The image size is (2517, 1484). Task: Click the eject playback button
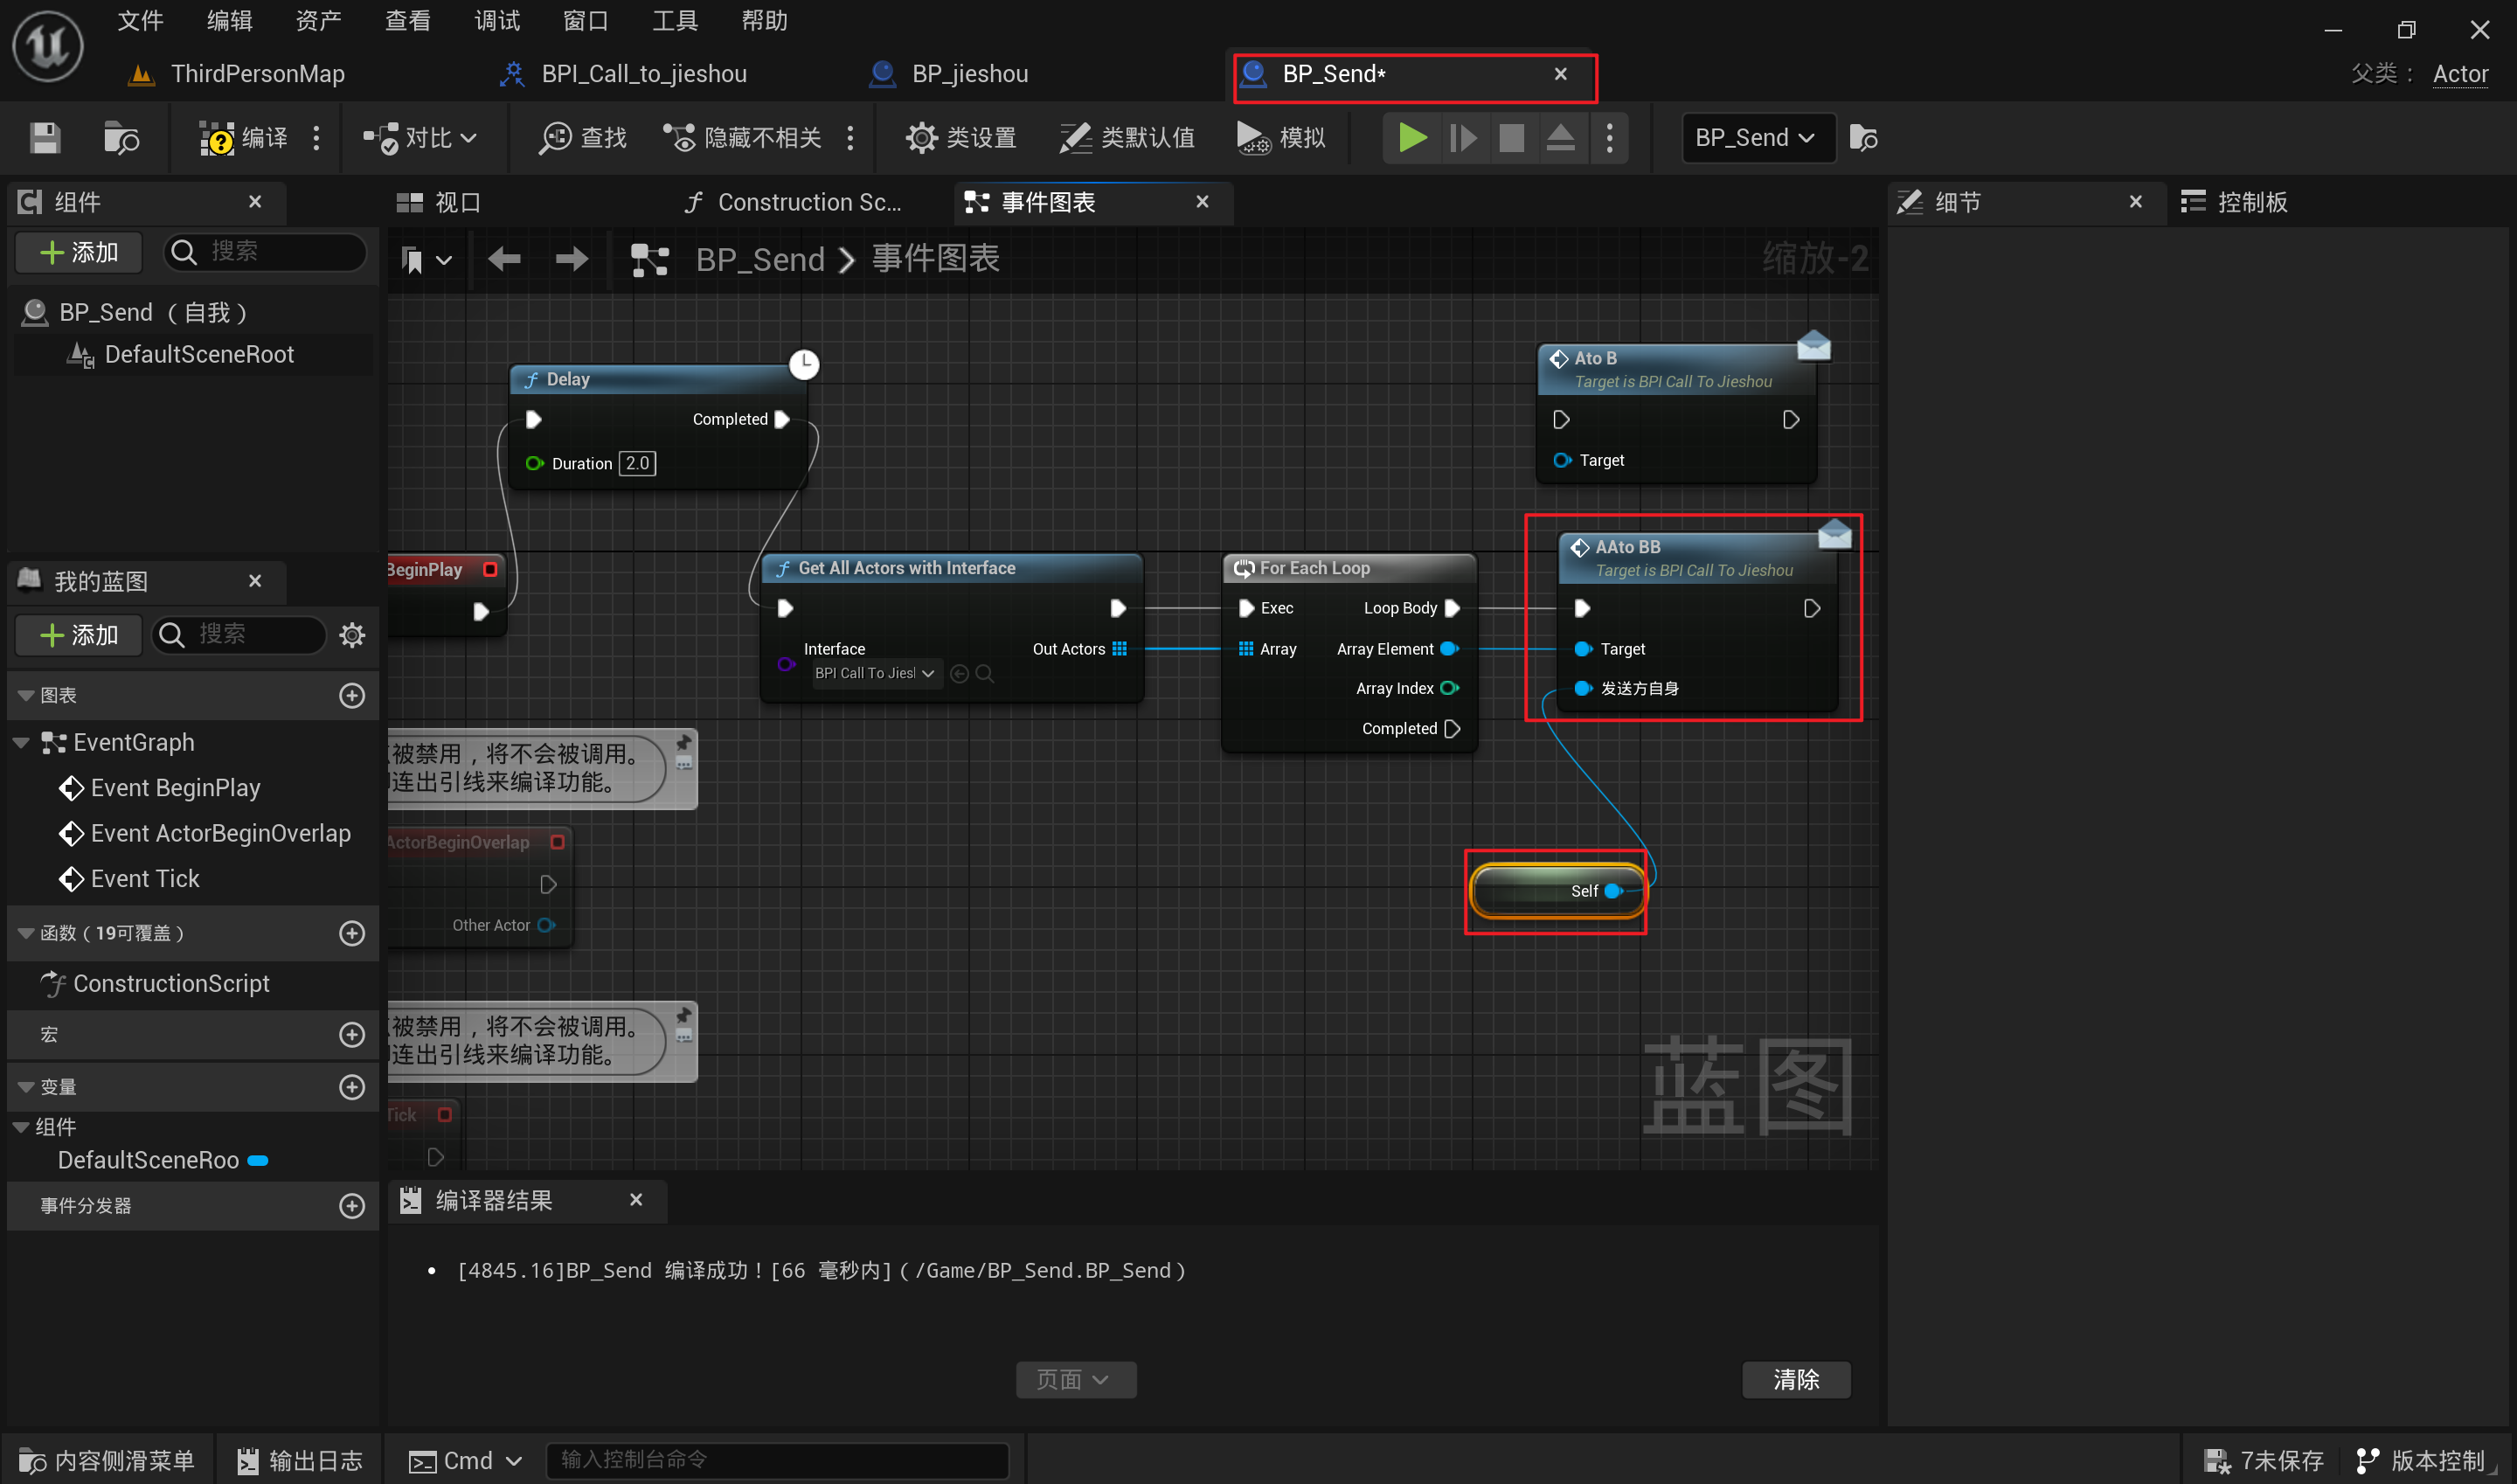[x=1560, y=138]
